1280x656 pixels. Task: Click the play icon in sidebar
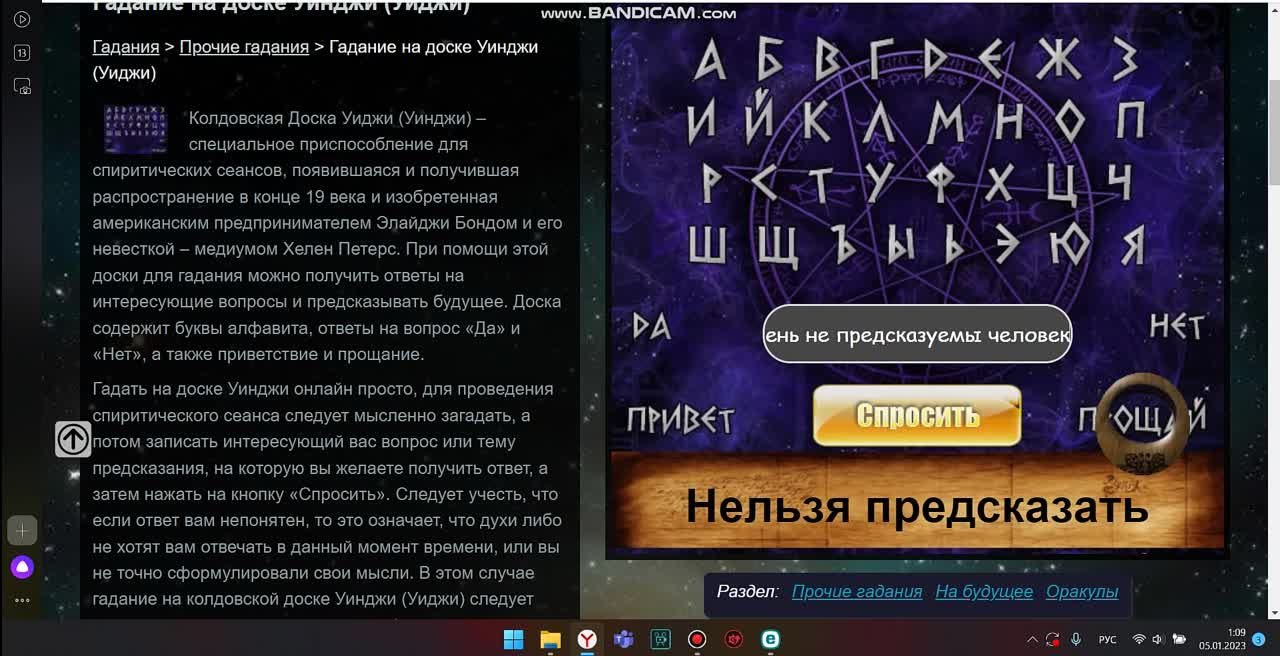22,19
